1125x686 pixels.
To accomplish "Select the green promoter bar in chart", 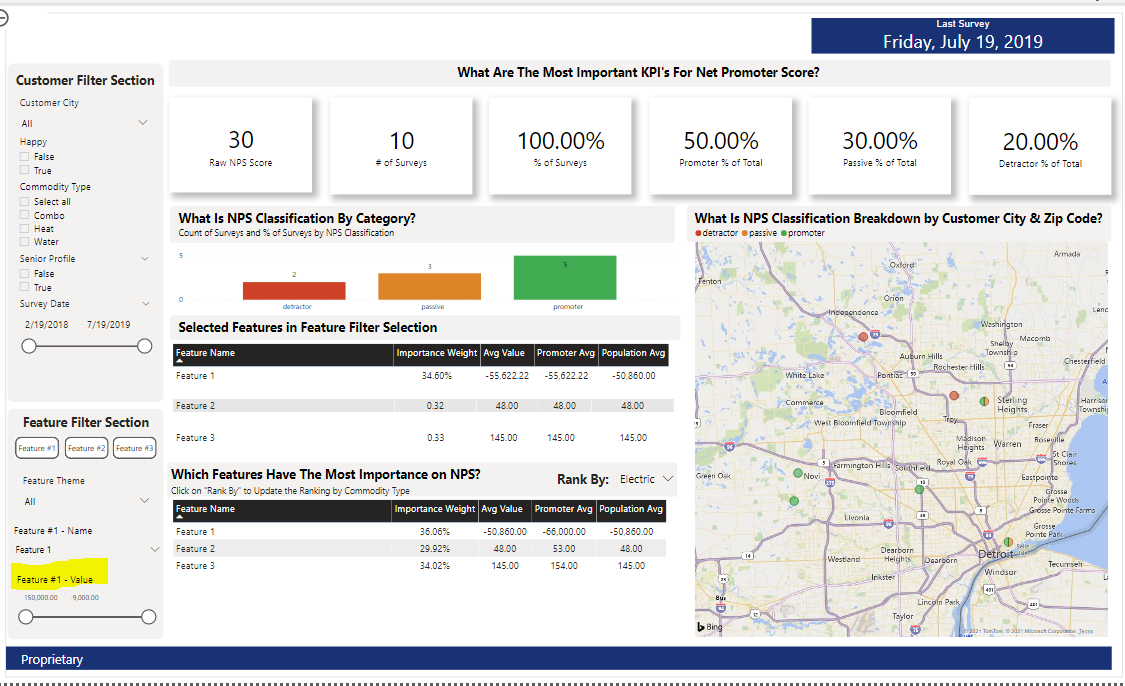I will point(565,278).
